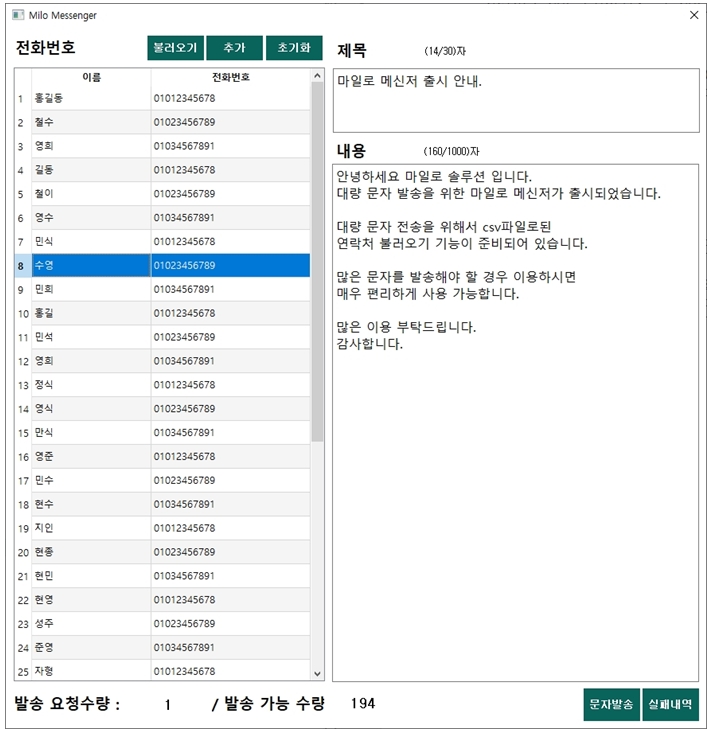Screen dimensions: 710x730
Task: Send messages using the 문자발송 button
Action: 610,704
